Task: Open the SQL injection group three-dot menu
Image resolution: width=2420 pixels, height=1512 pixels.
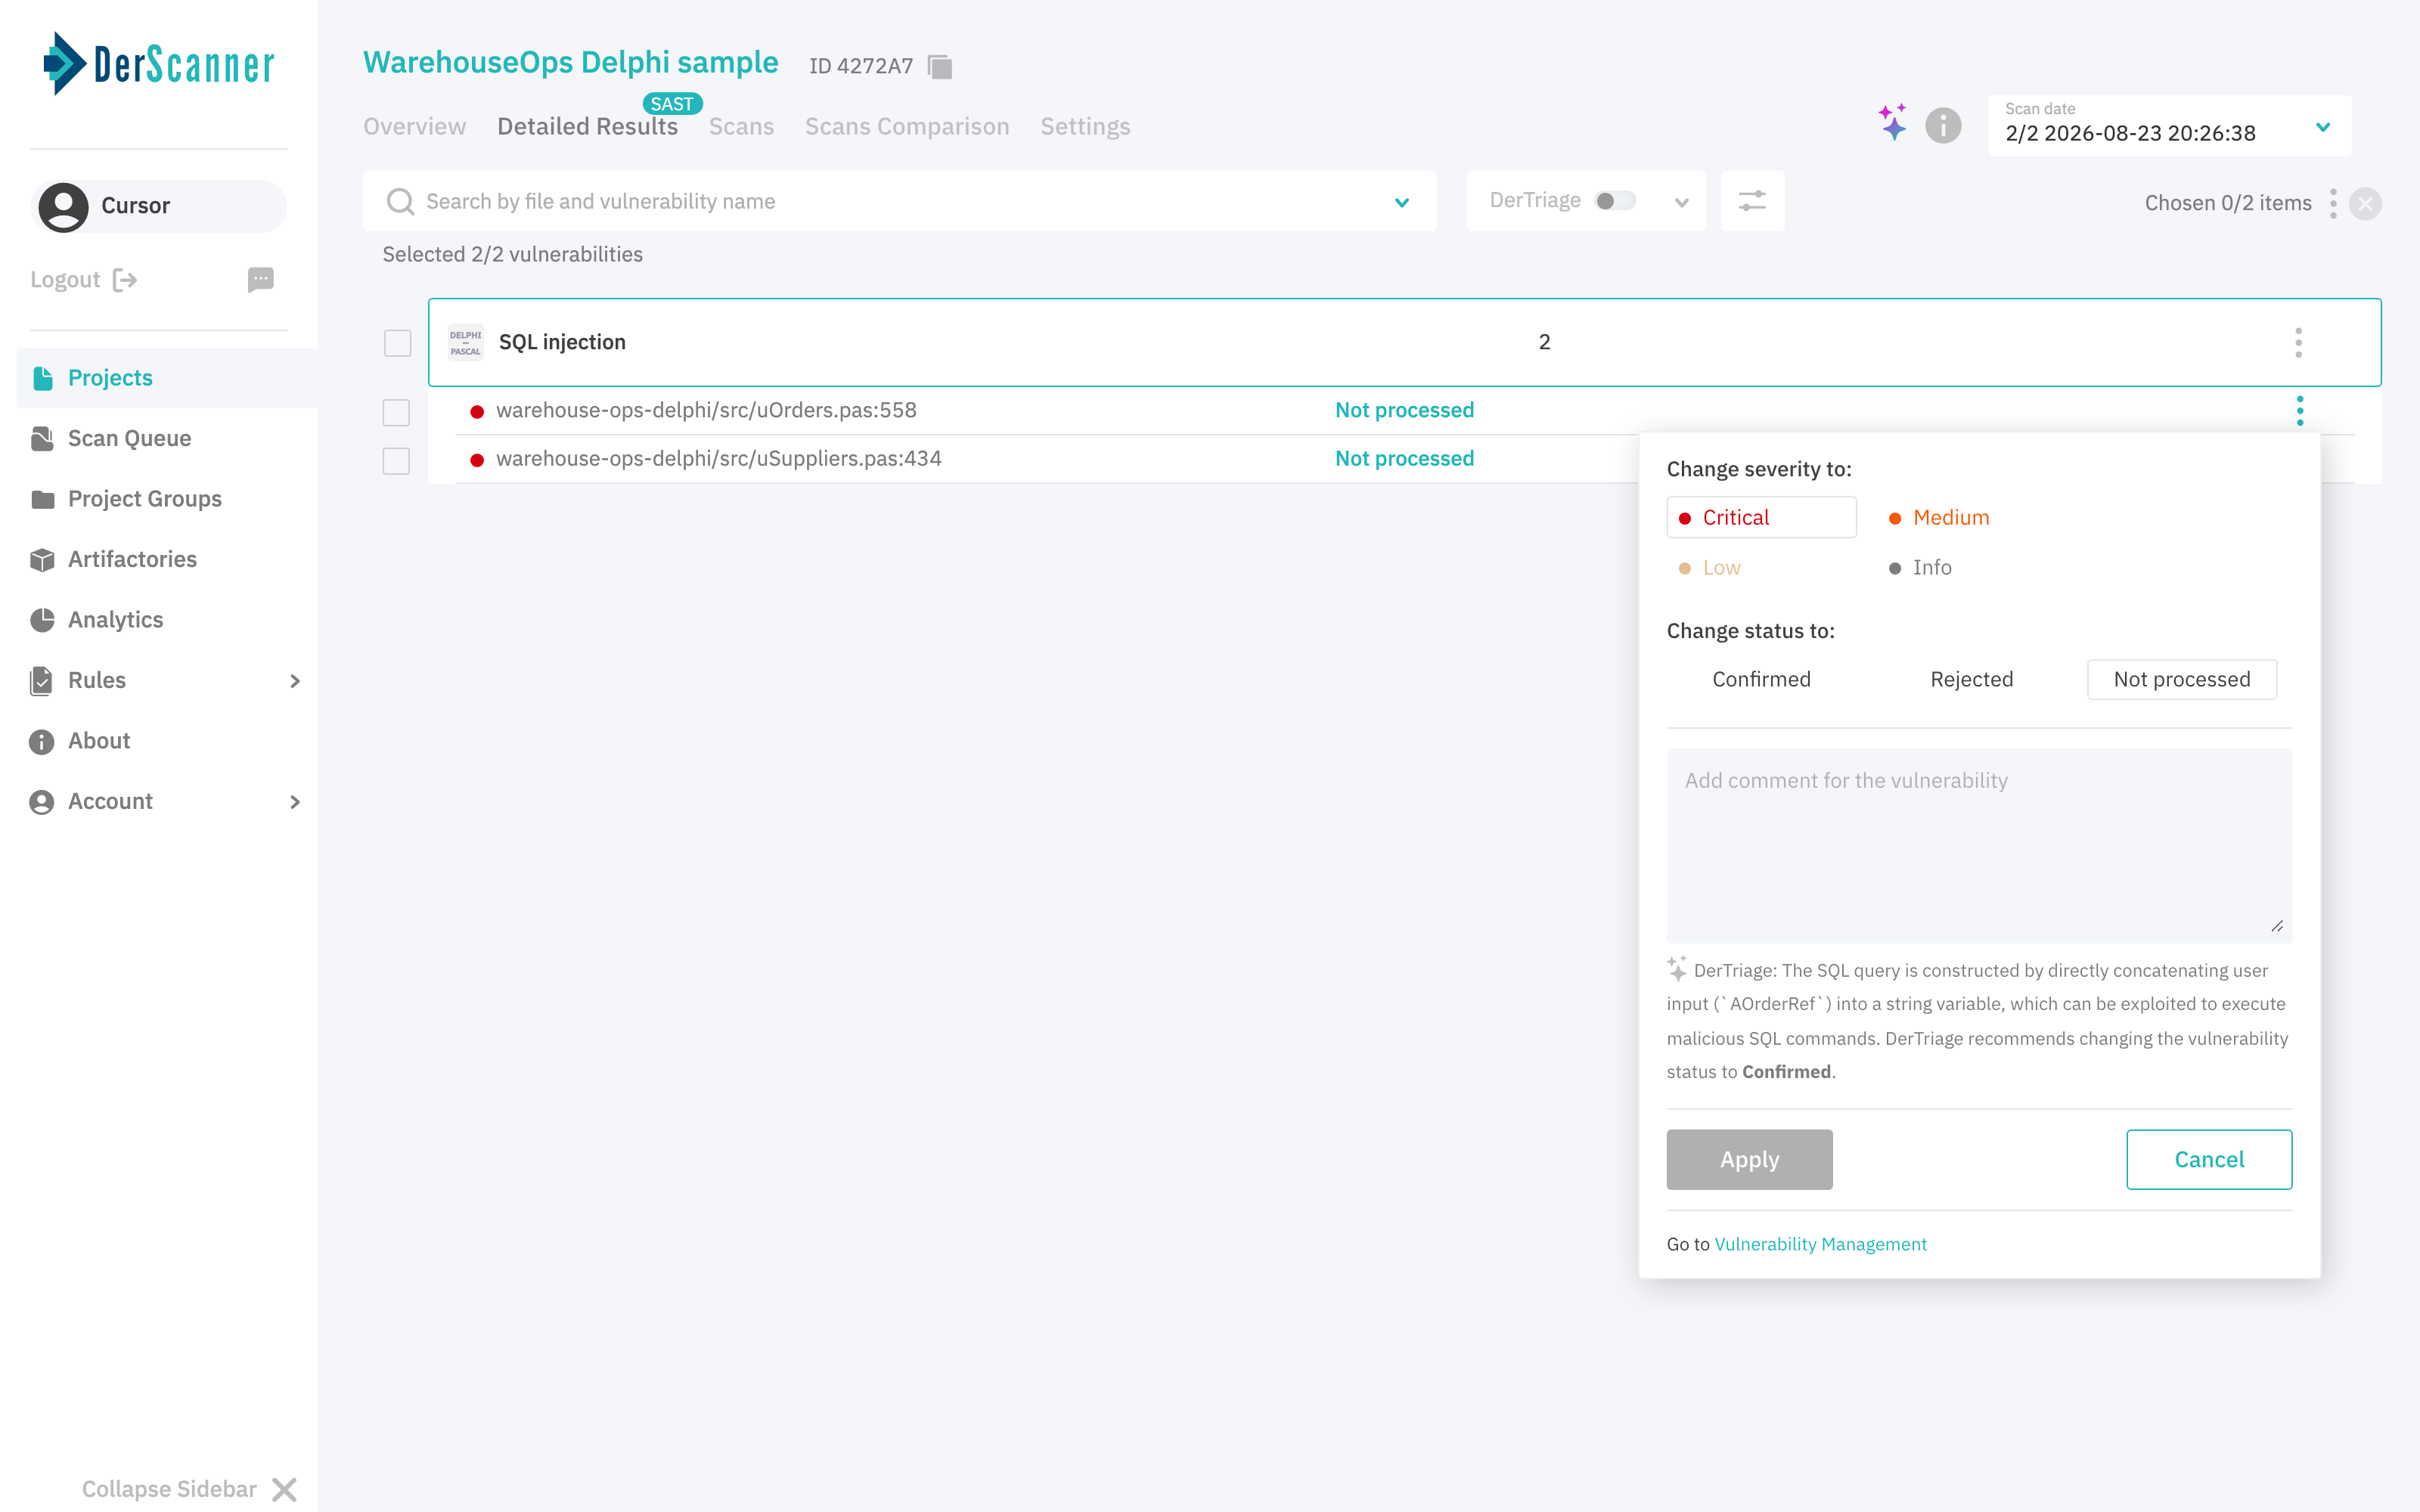Action: pos(2298,342)
